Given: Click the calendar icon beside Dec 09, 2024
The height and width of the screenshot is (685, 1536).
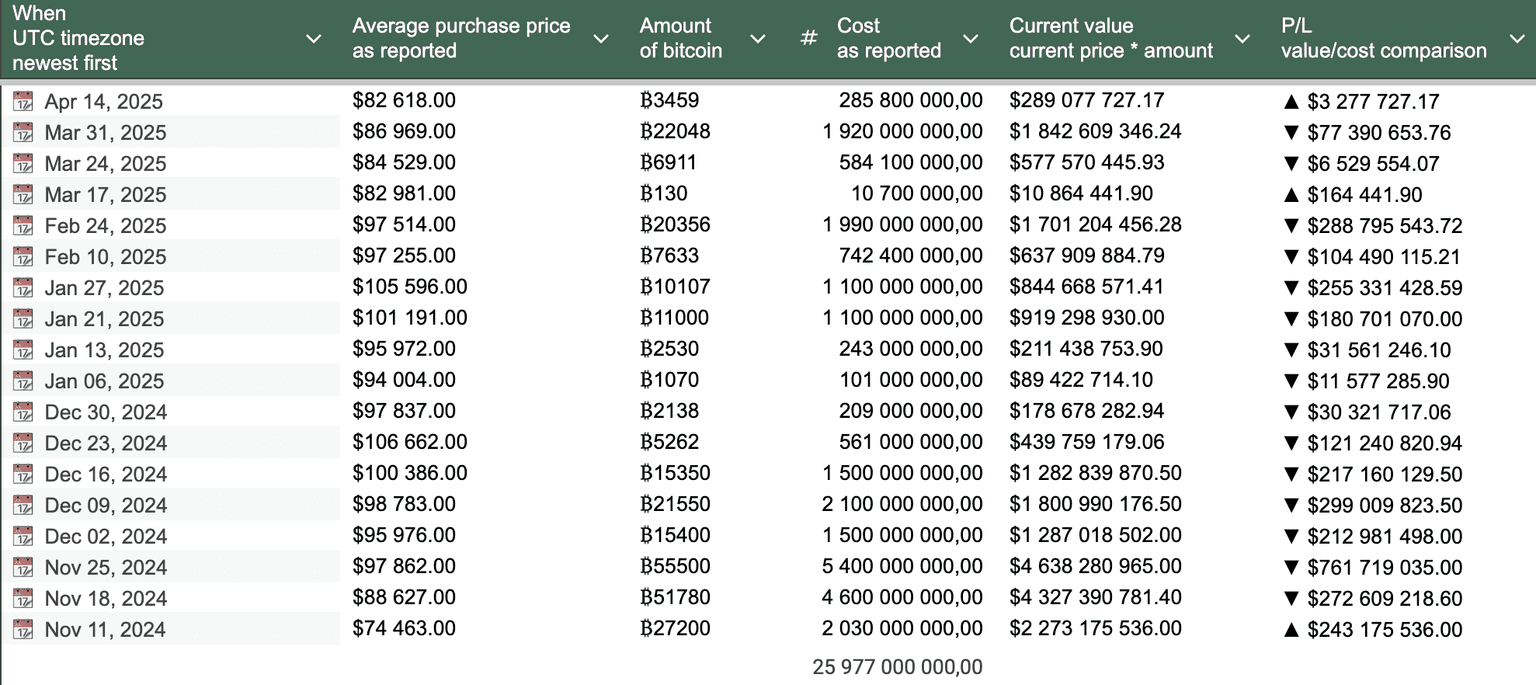Looking at the screenshot, I should (23, 504).
